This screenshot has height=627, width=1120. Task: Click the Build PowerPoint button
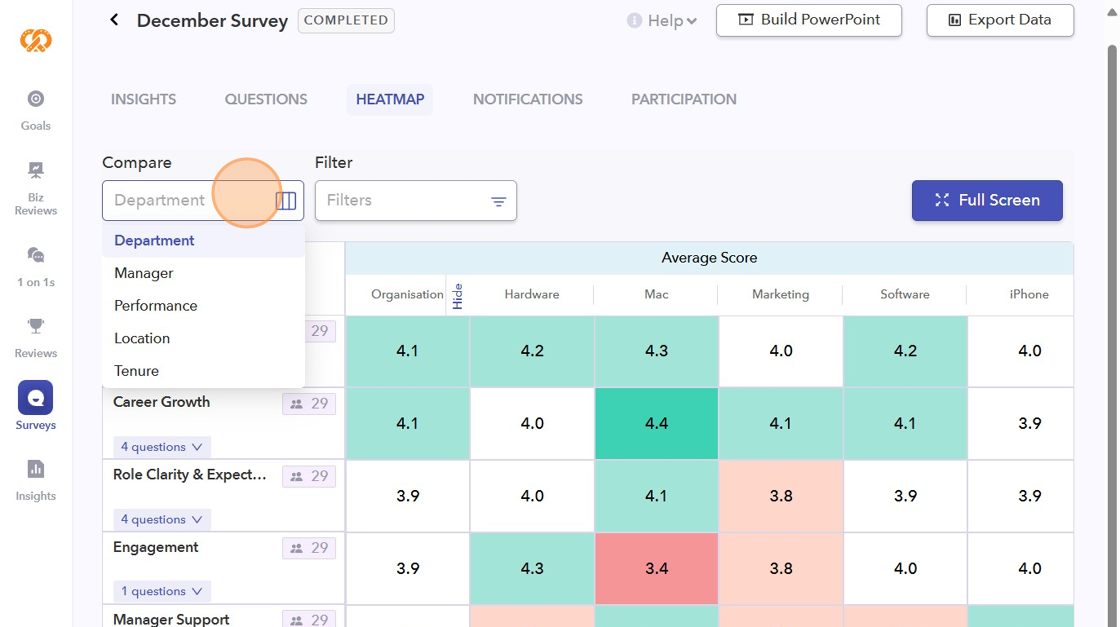809,20
